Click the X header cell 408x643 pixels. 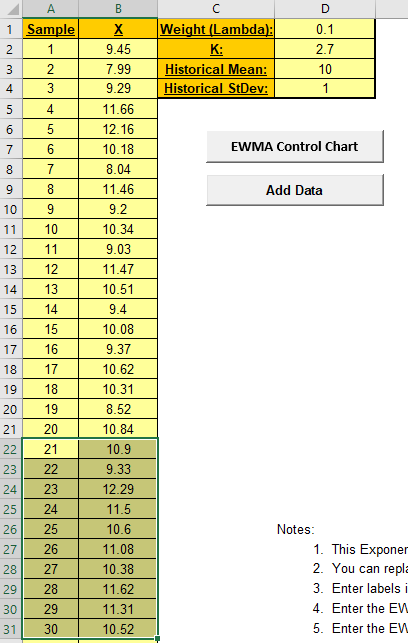(x=118, y=29)
